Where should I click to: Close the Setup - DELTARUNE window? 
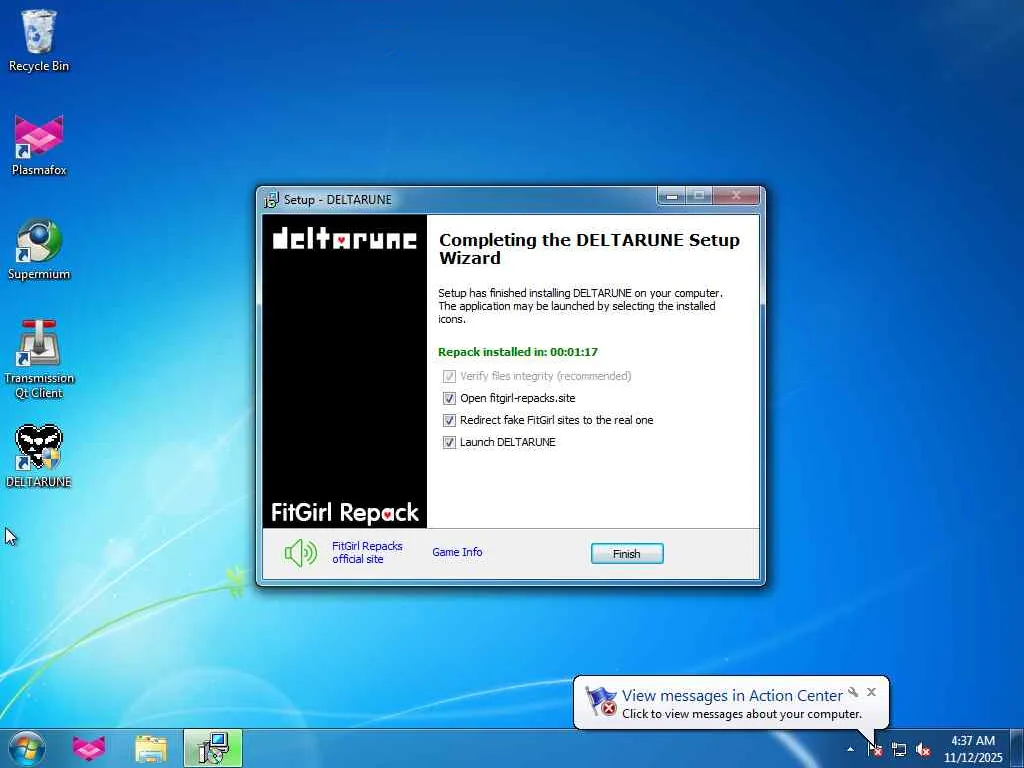click(x=736, y=195)
